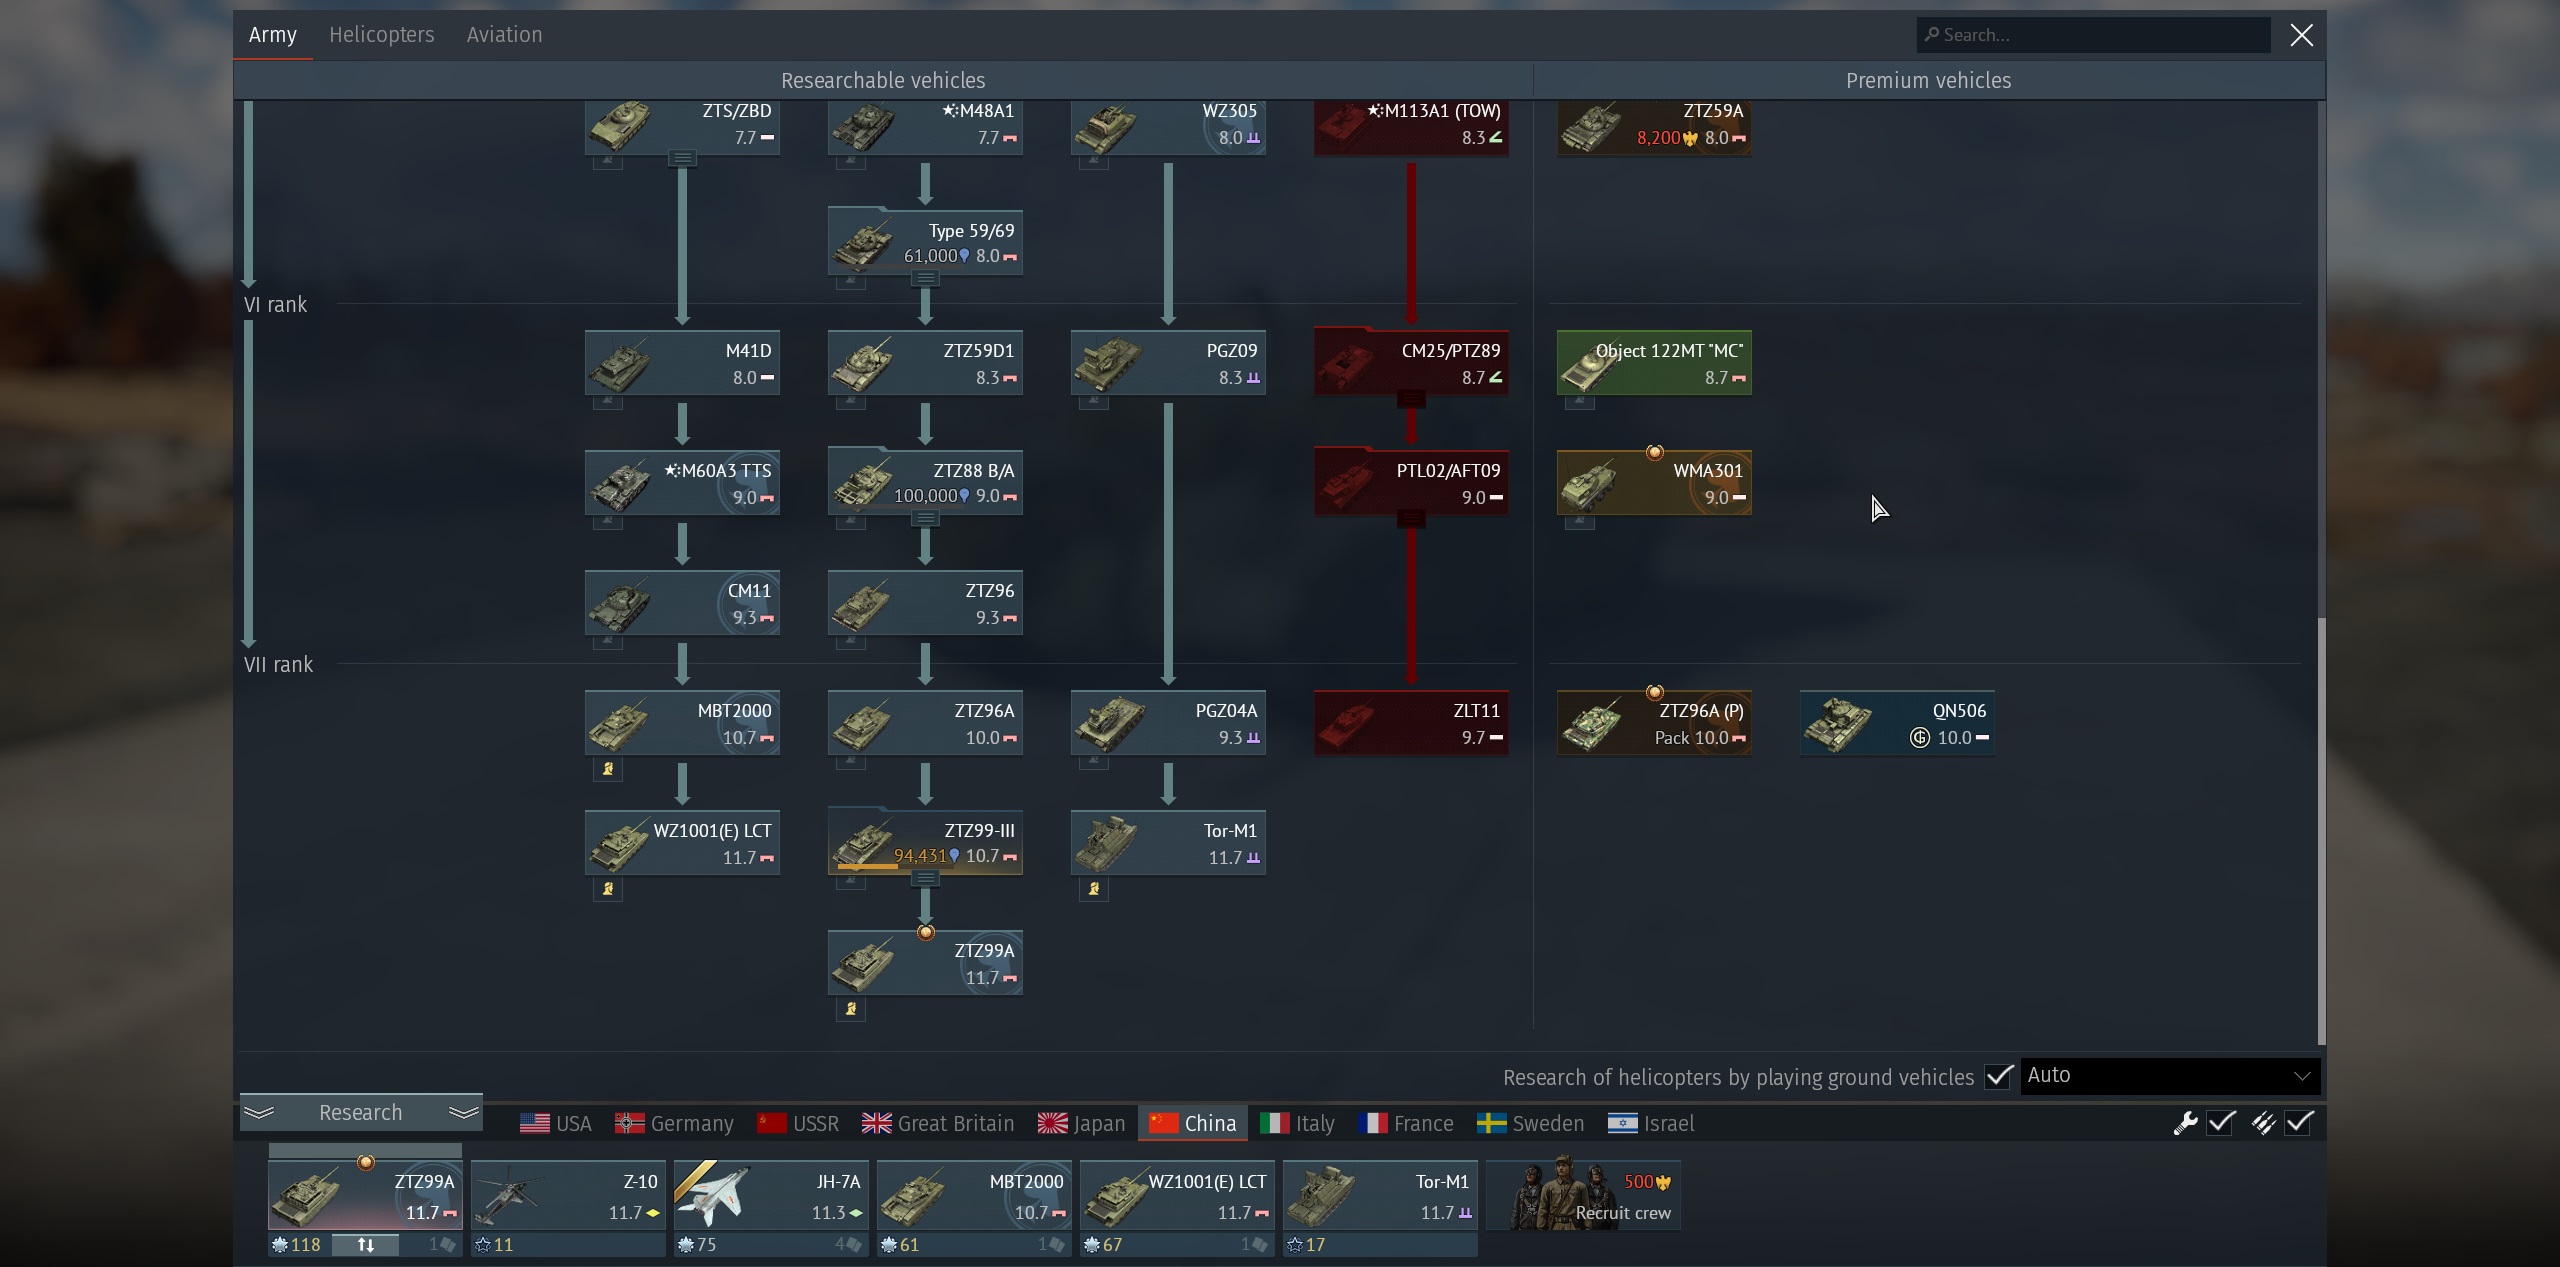This screenshot has width=2560, height=1267.
Task: Select the Italy nation tab
Action: click(x=1297, y=1124)
